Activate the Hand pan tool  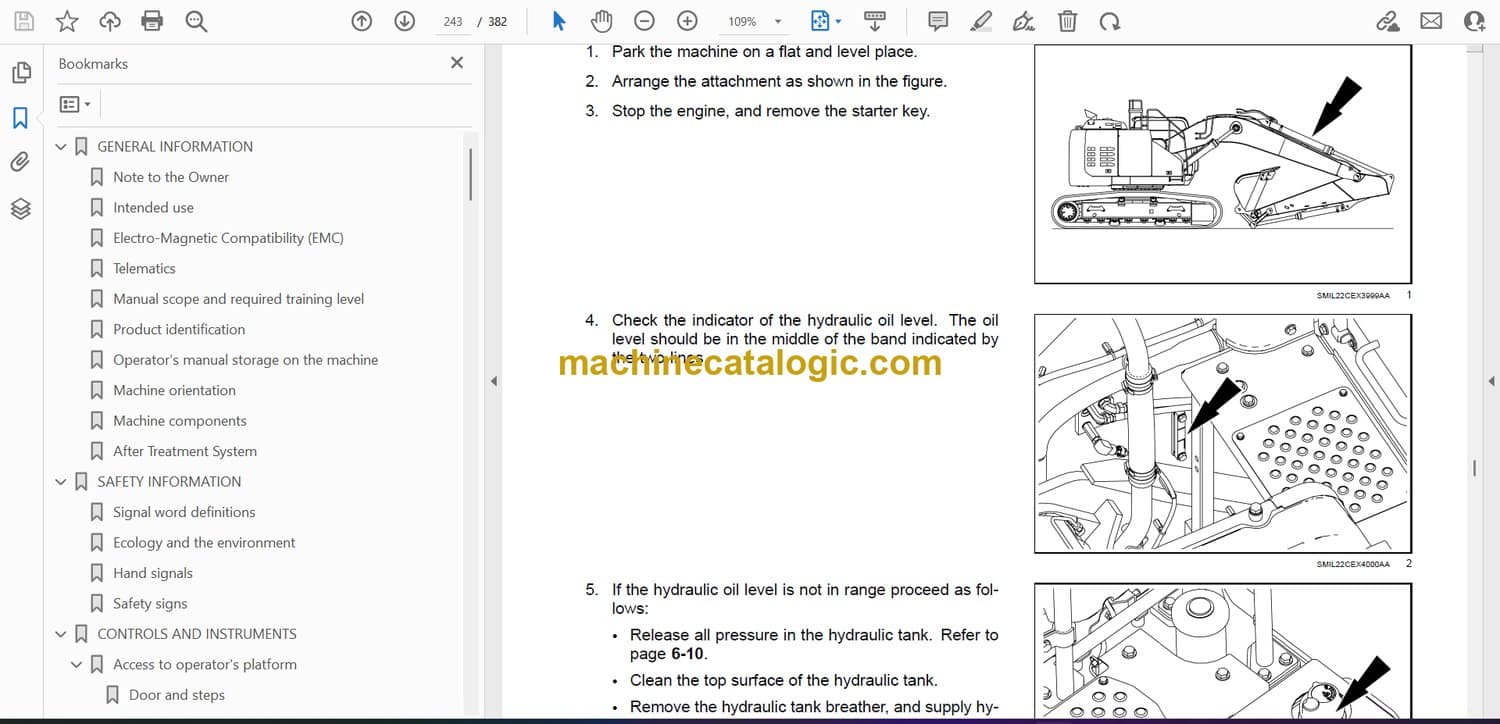[601, 21]
